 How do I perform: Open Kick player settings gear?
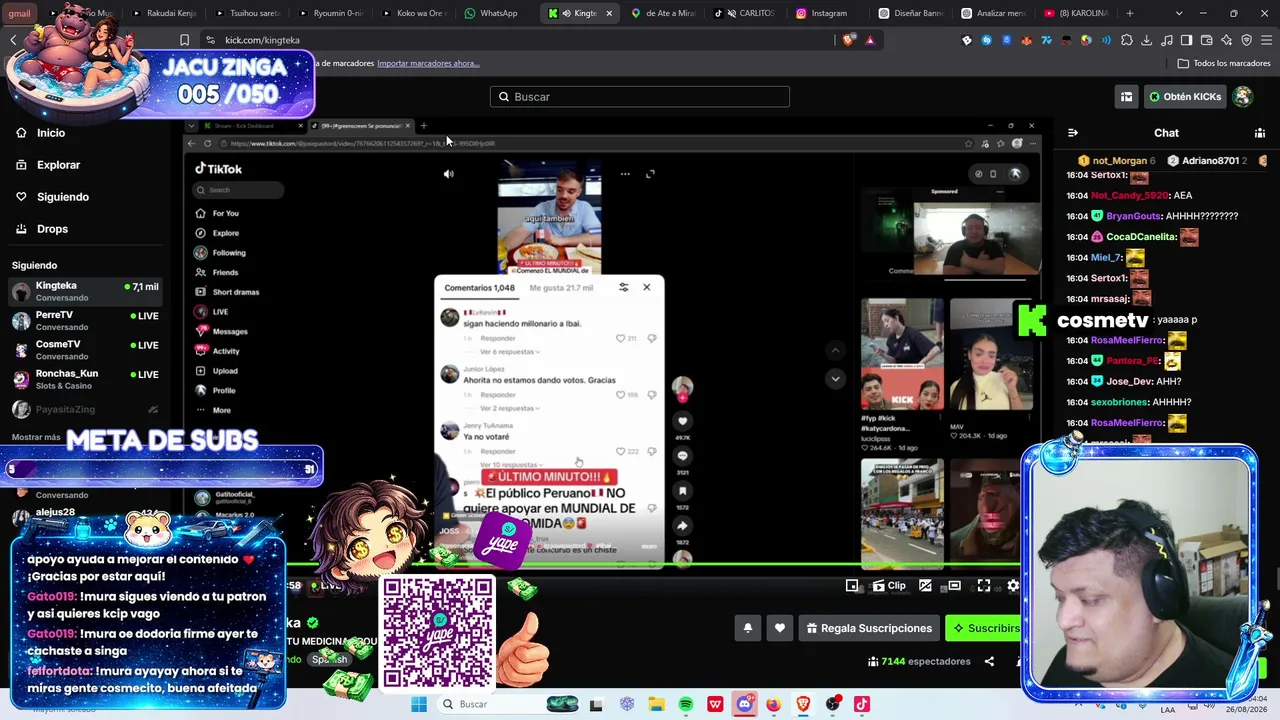pos(1013,586)
